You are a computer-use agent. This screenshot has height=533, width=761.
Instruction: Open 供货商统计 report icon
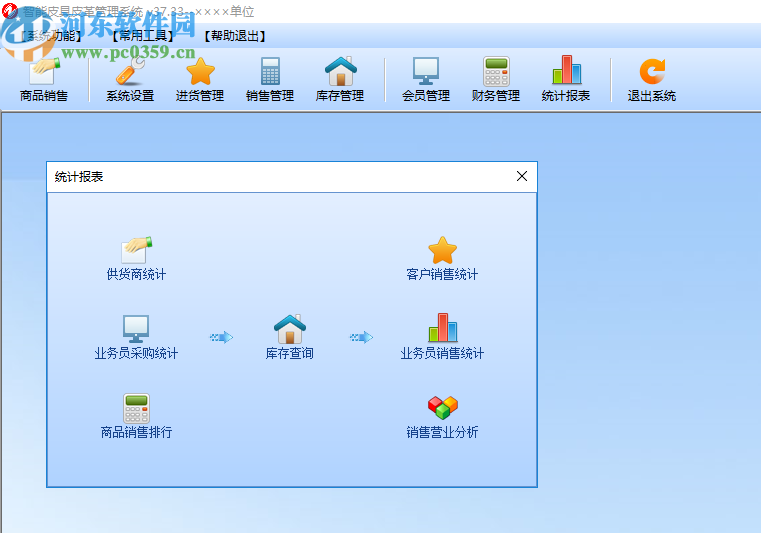(136, 250)
